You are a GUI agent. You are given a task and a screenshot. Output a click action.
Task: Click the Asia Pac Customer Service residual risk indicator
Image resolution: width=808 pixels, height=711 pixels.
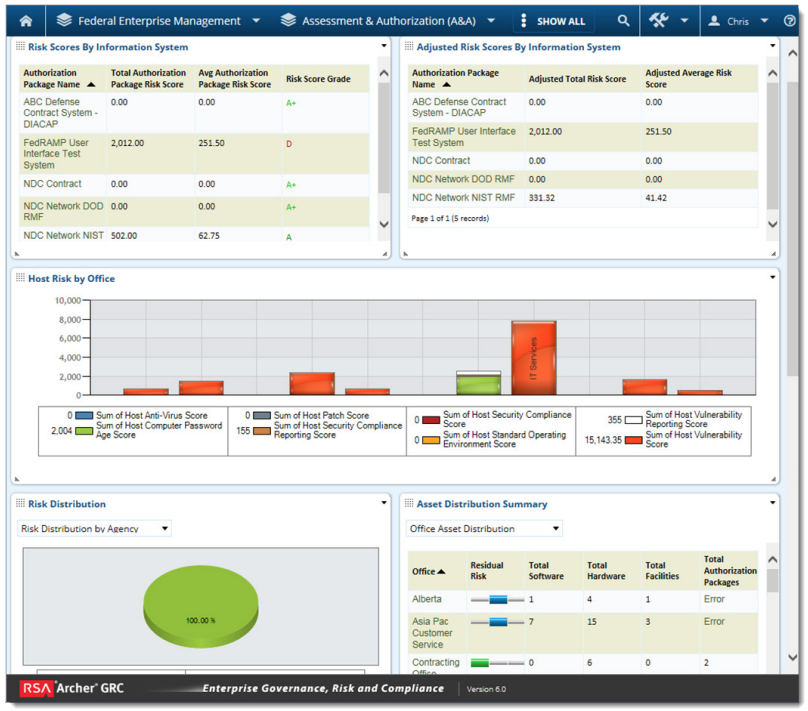coord(498,622)
